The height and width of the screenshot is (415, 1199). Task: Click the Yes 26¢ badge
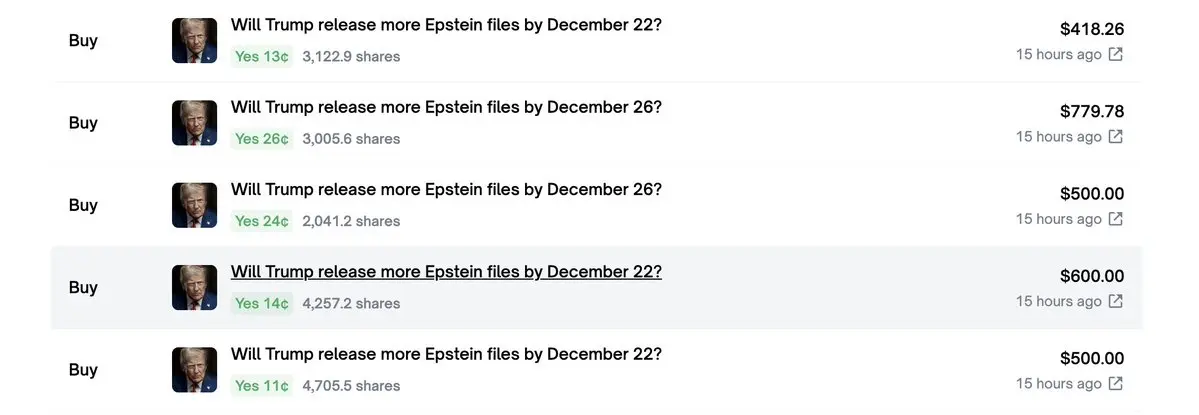tap(262, 139)
